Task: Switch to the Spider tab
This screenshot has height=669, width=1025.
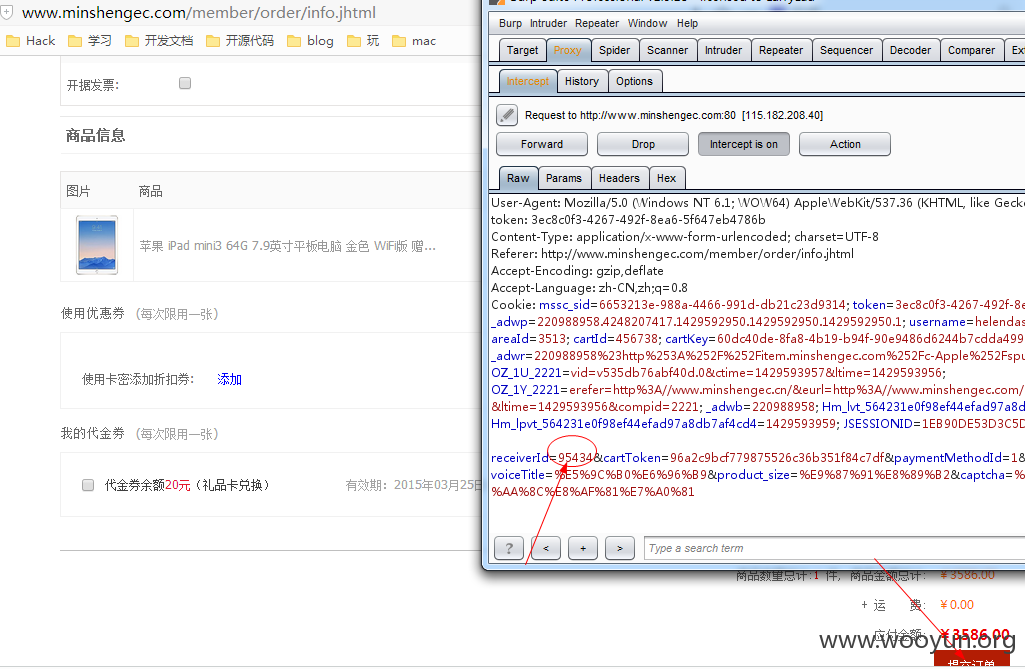Action: [614, 50]
